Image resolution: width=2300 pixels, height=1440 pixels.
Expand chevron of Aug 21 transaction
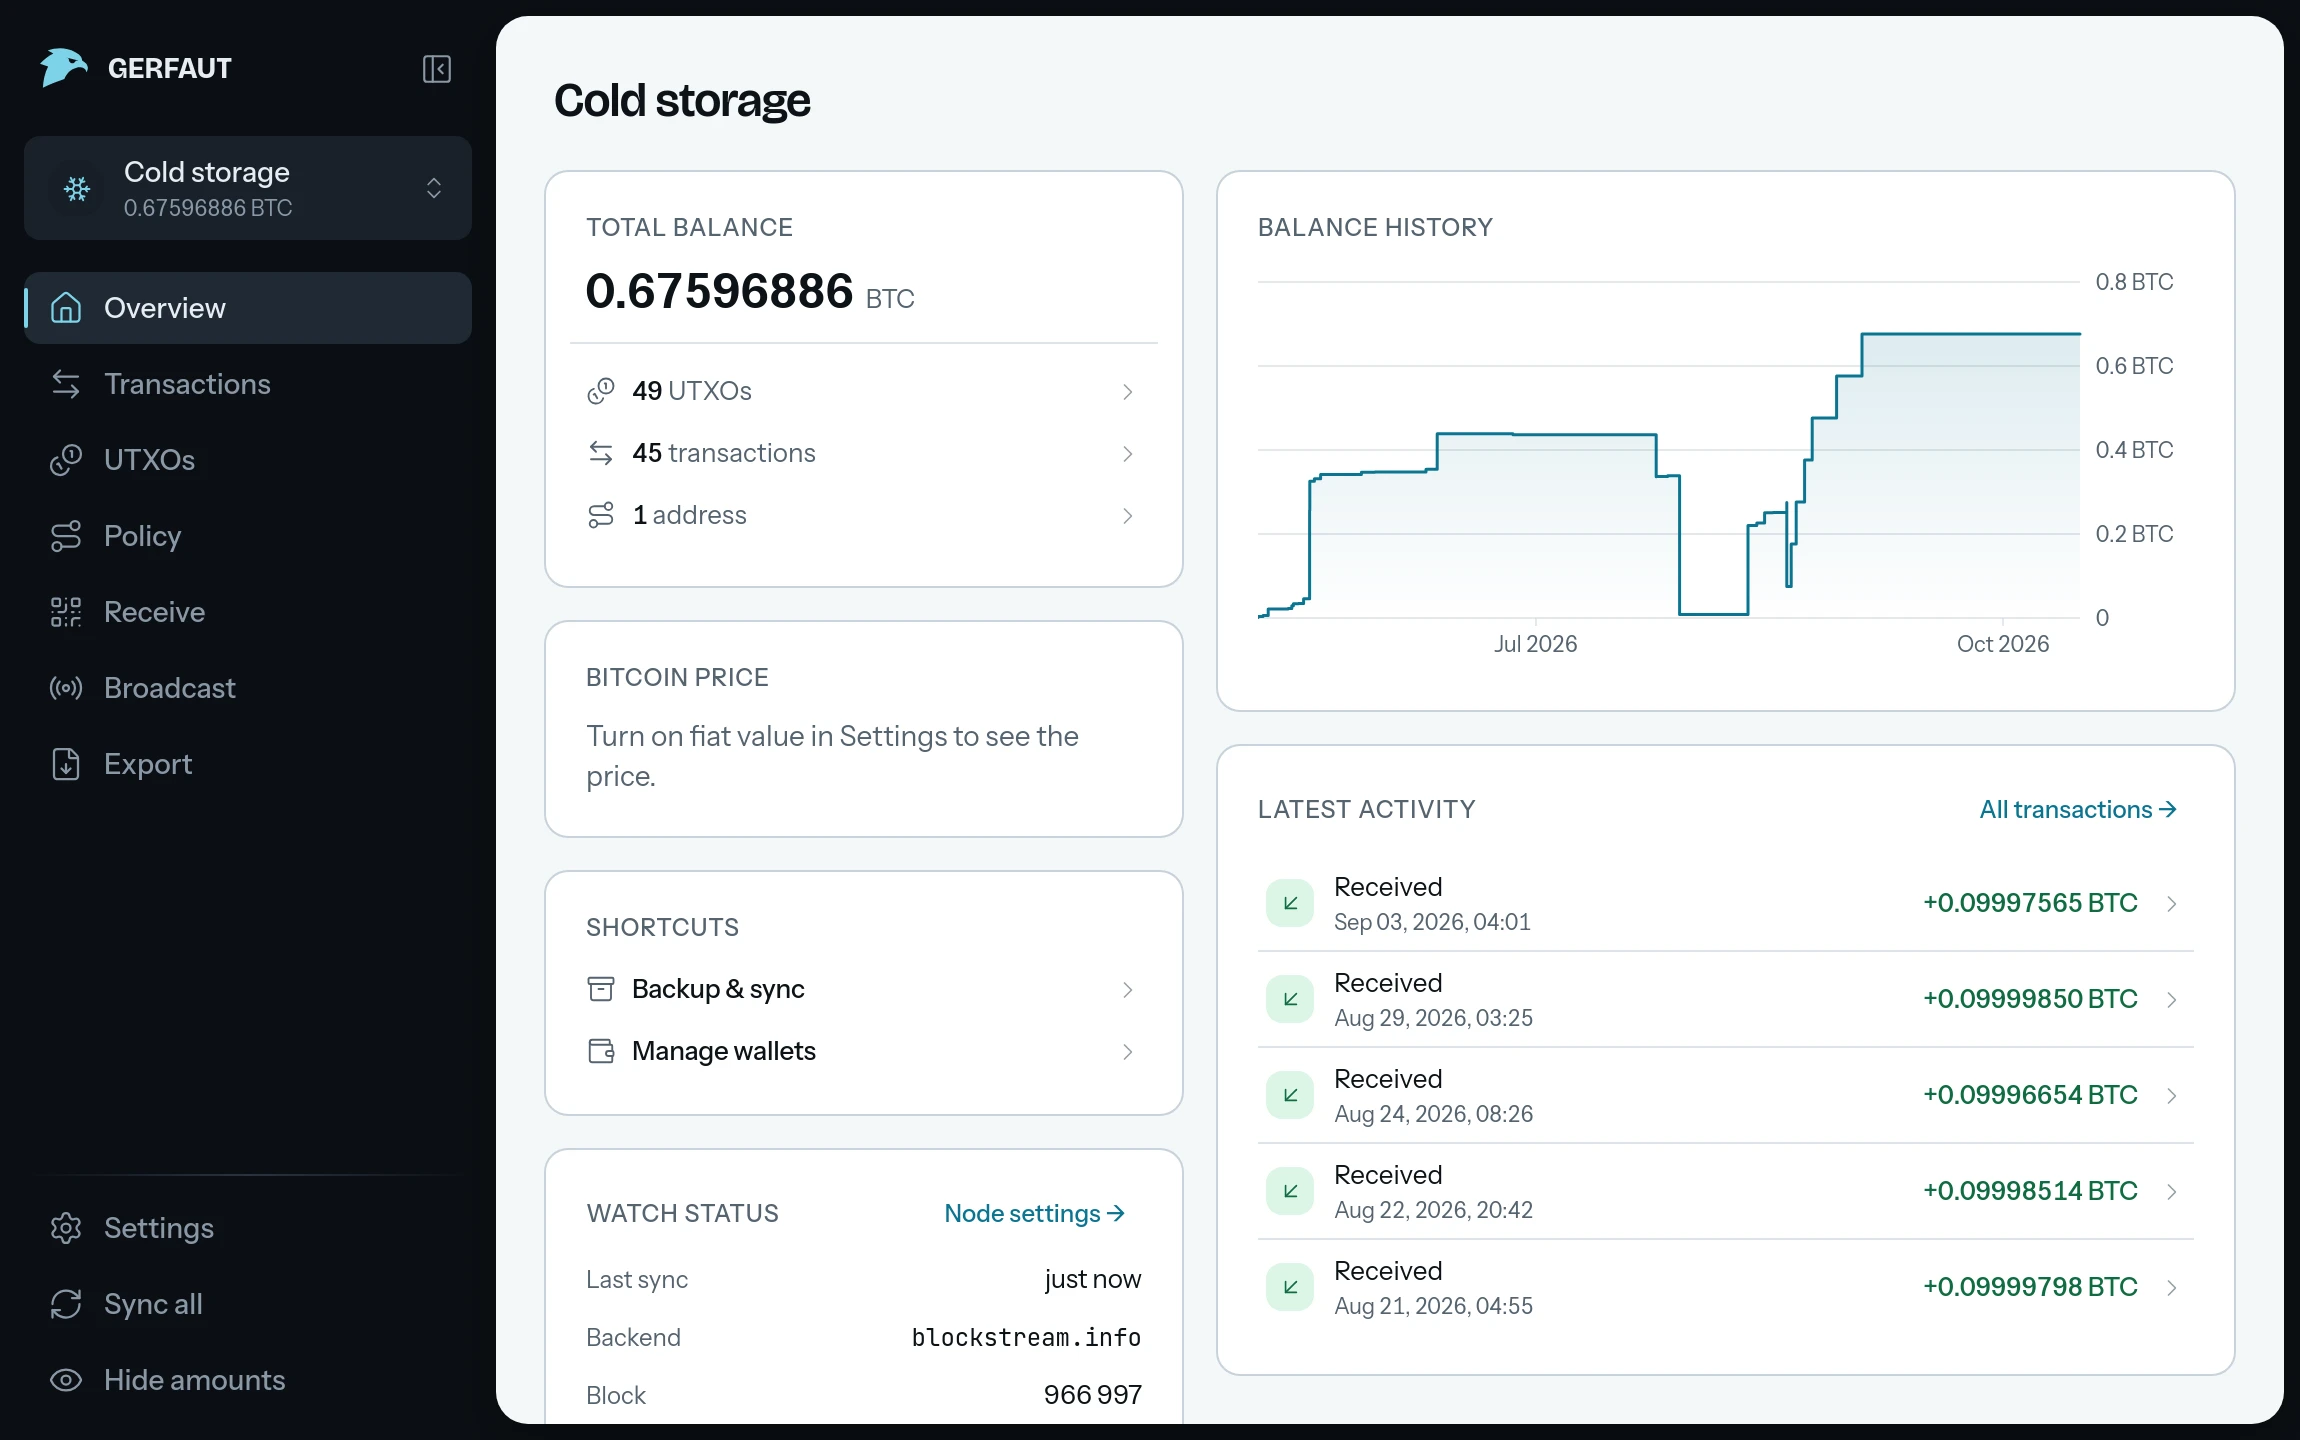2171,1288
